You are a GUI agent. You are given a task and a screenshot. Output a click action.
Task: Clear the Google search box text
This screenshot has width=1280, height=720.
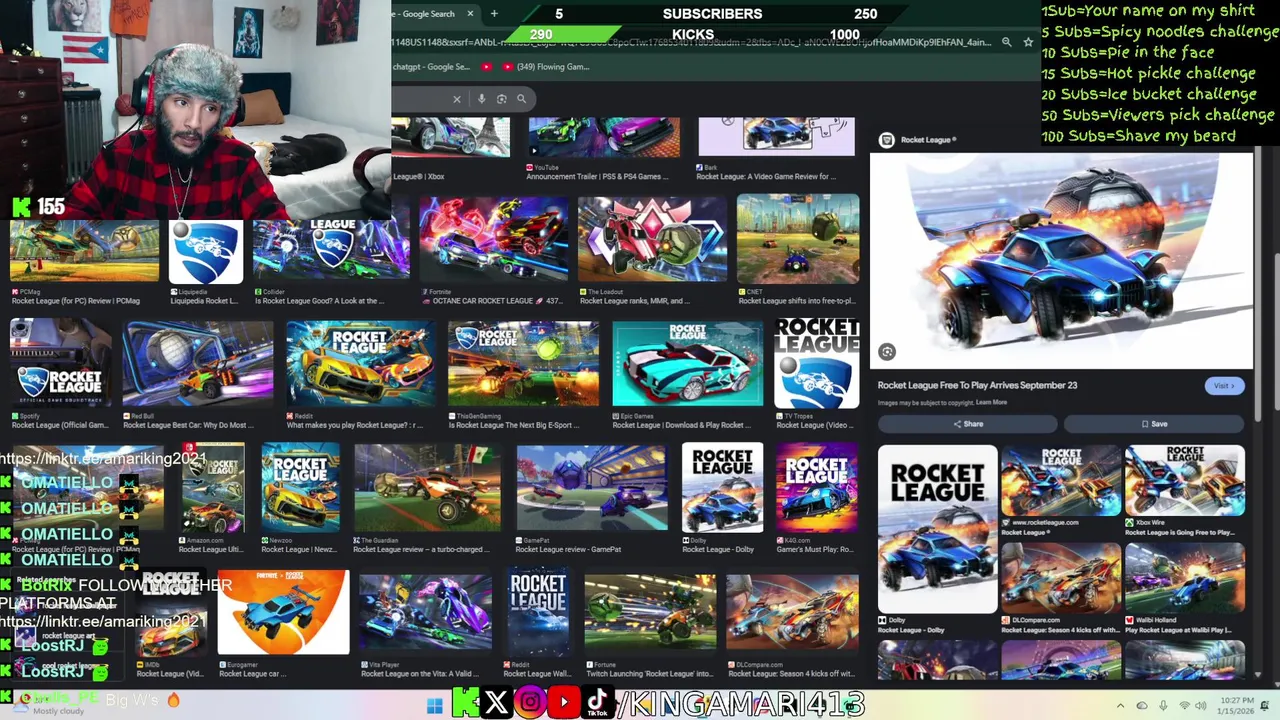tap(457, 99)
